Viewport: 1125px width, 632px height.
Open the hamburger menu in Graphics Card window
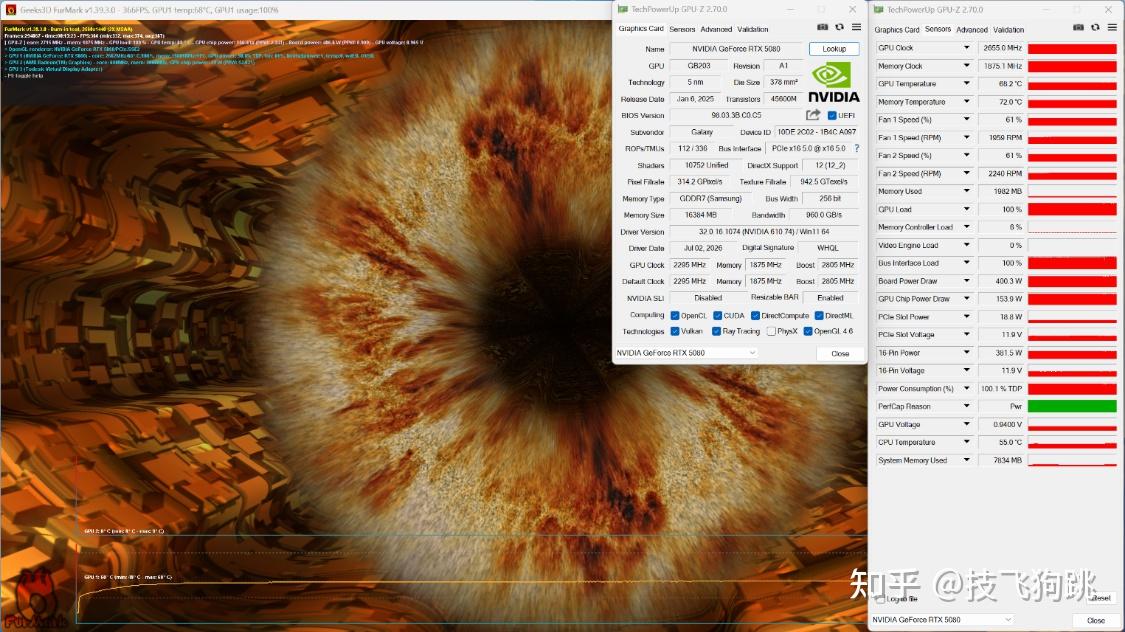click(856, 27)
